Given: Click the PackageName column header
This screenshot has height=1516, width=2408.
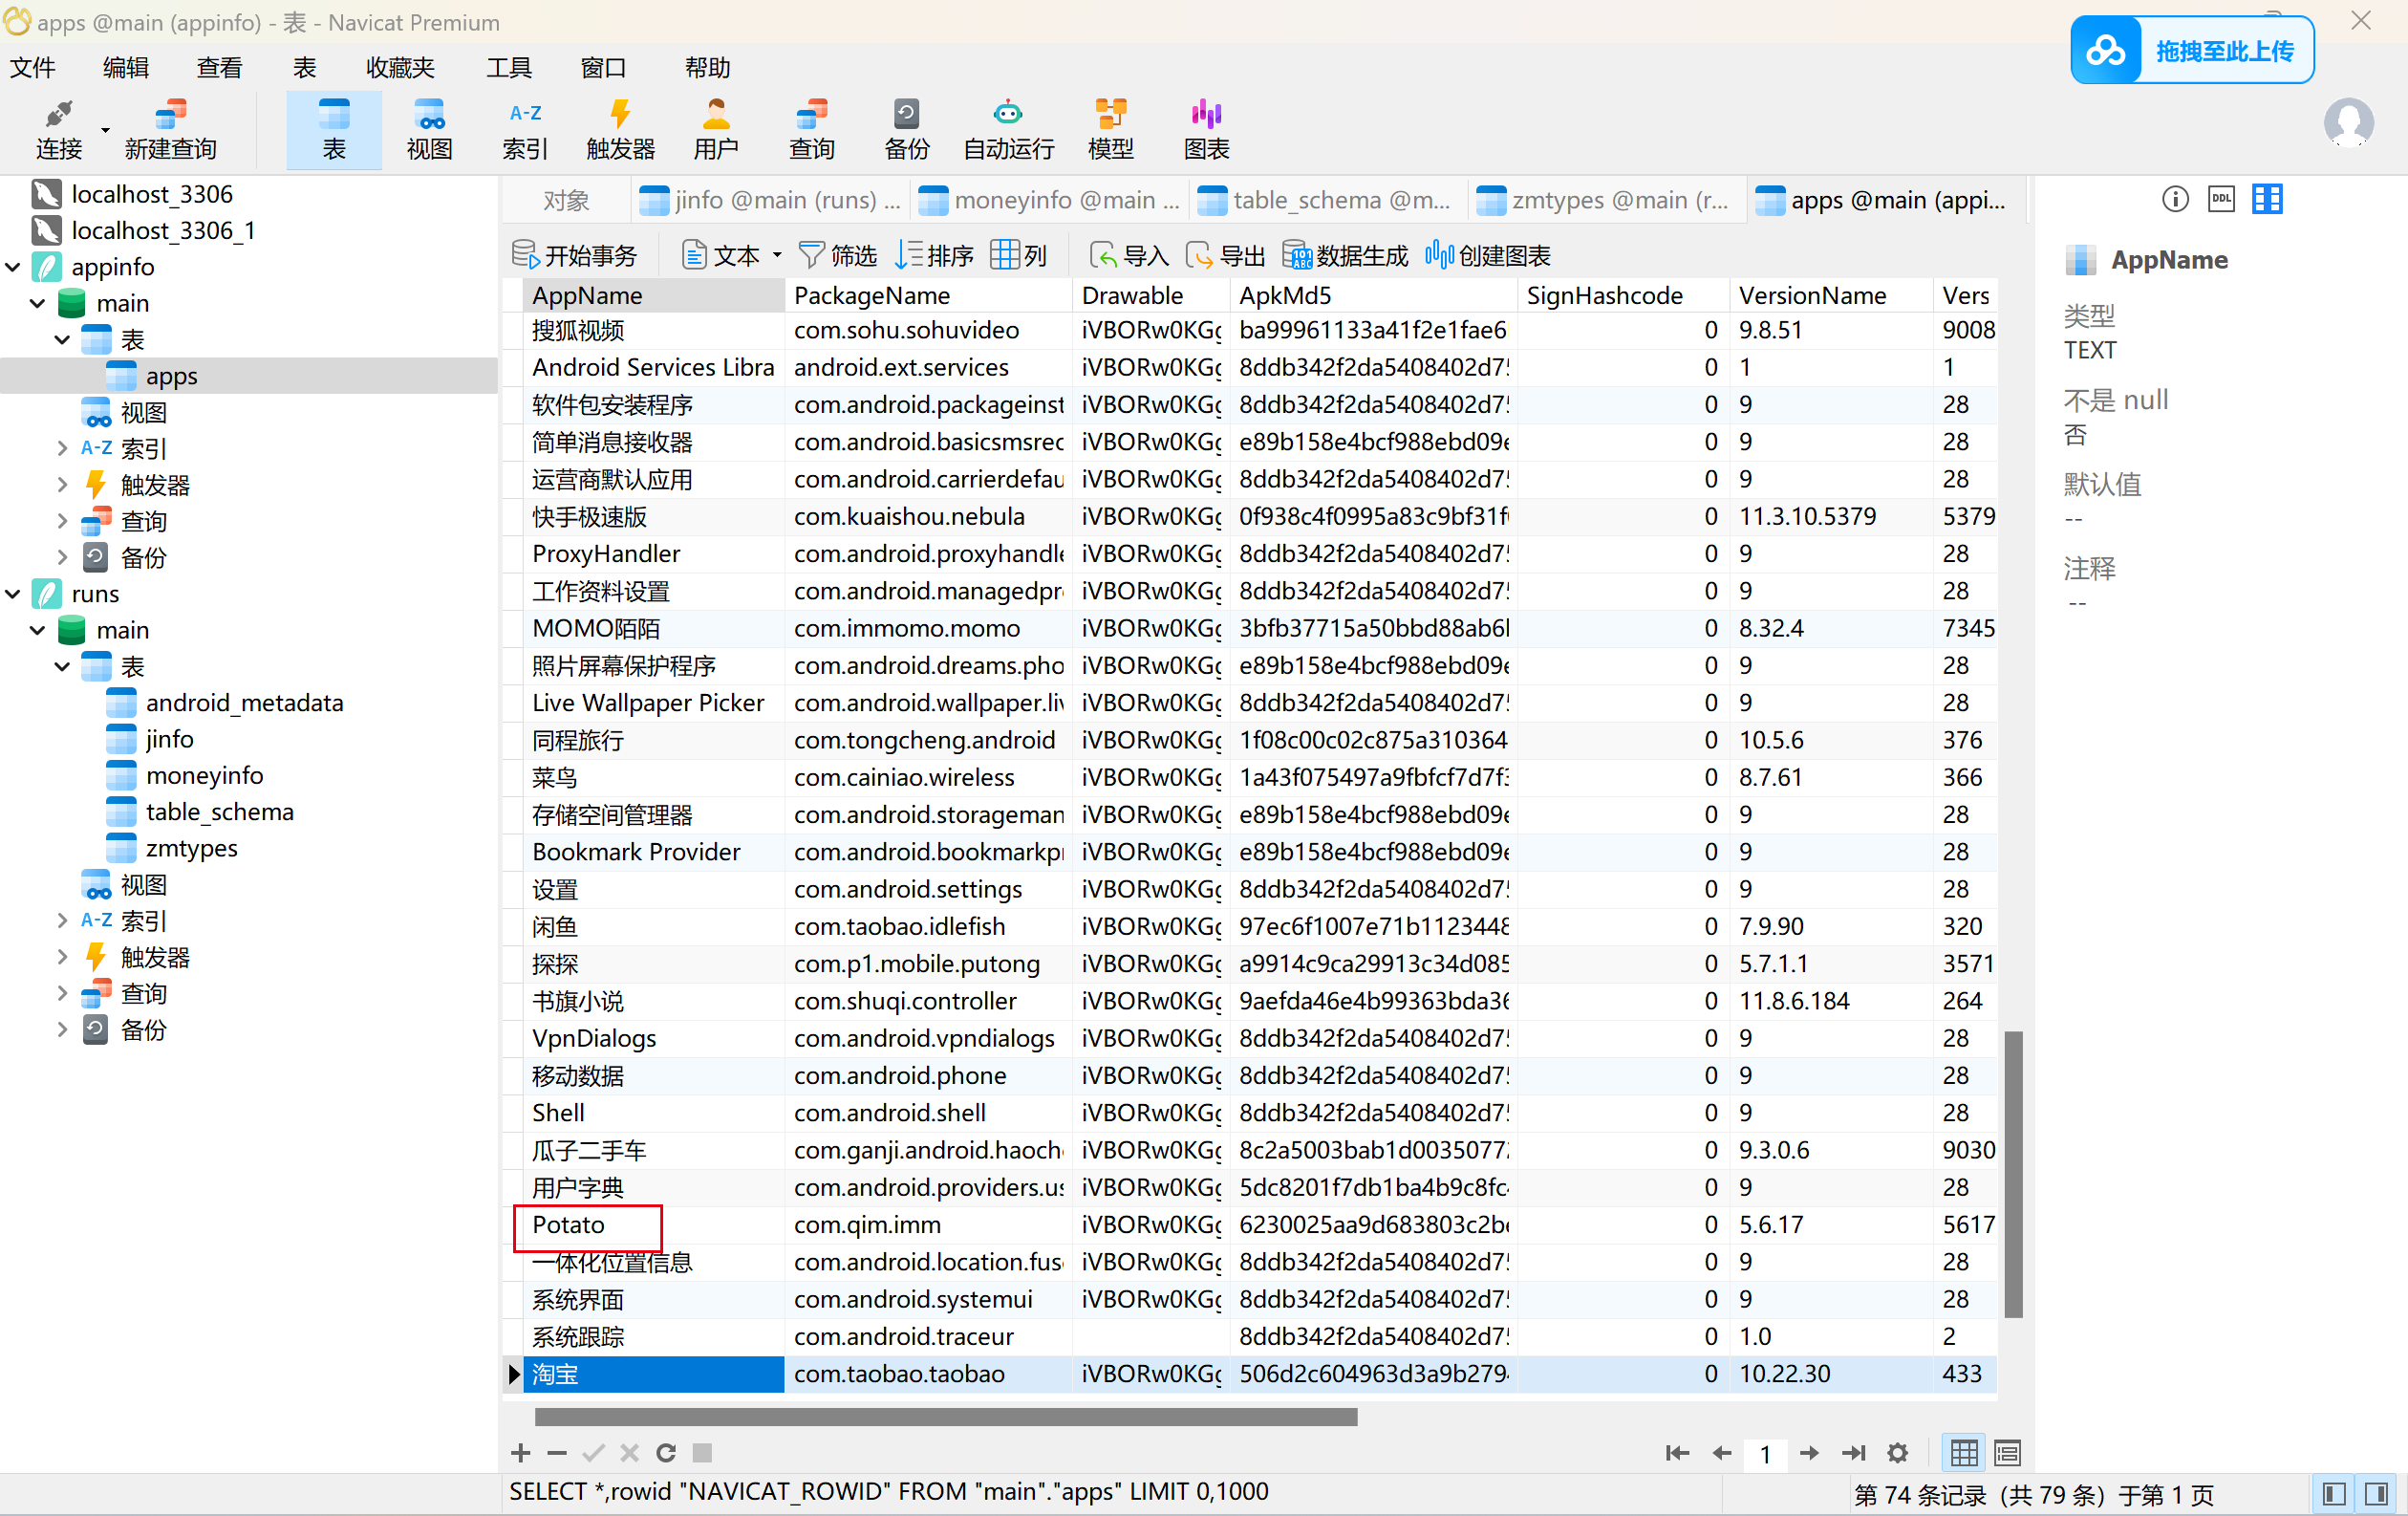Looking at the screenshot, I should [927, 295].
